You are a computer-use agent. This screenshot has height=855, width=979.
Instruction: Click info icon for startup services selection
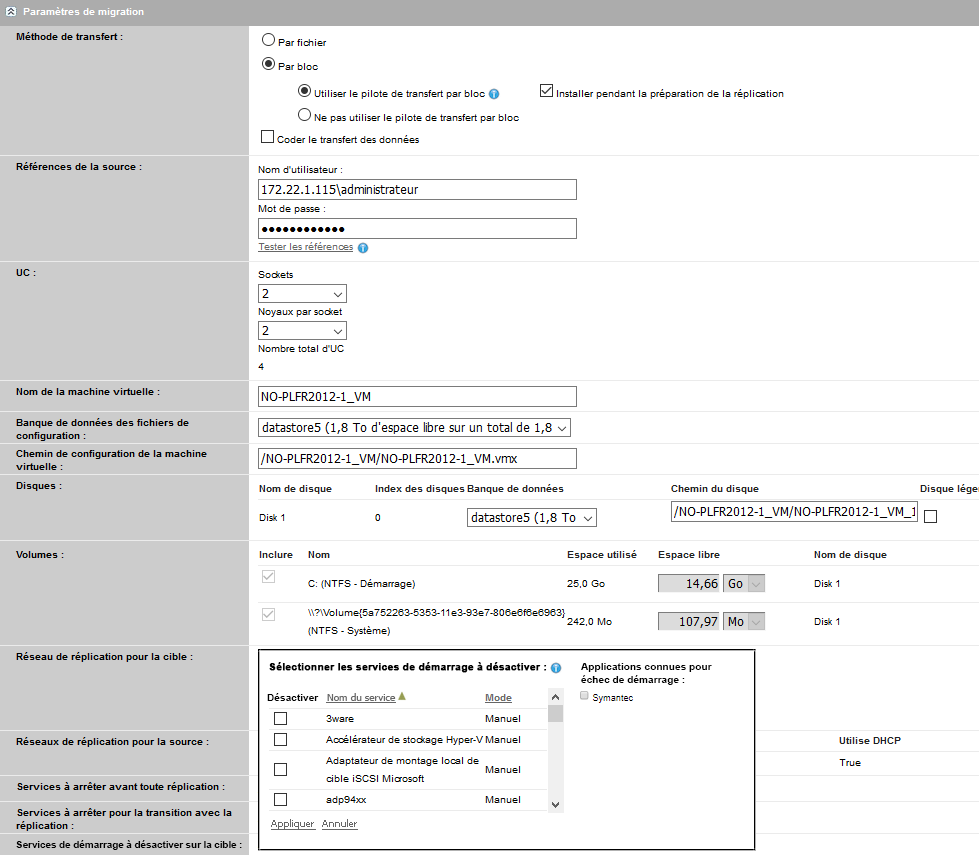pyautogui.click(x=555, y=667)
